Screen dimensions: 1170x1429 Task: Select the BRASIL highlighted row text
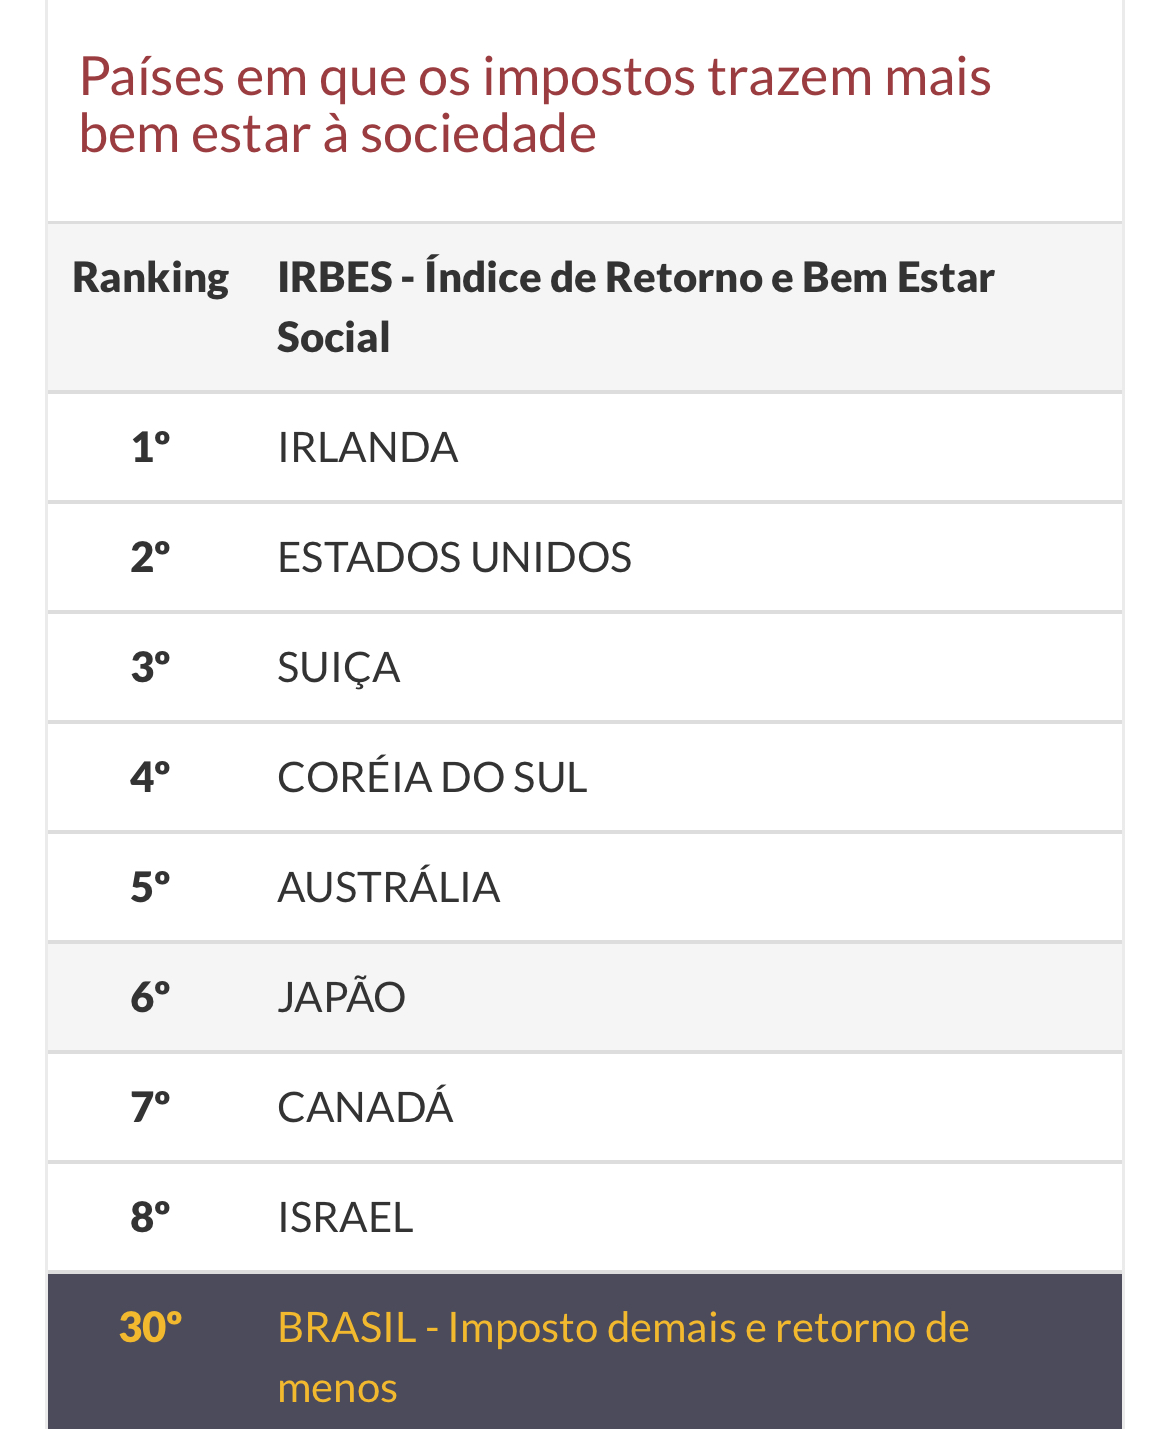coord(623,1357)
